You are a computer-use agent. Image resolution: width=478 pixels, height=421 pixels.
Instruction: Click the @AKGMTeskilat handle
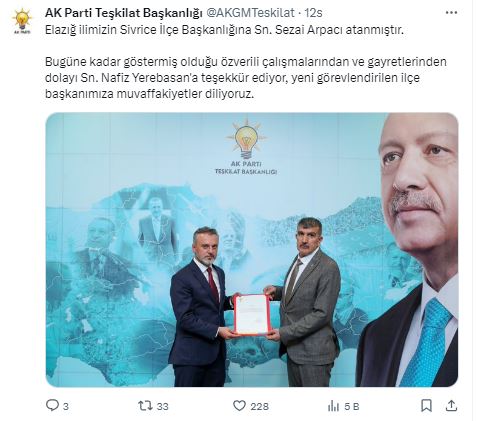(x=251, y=13)
